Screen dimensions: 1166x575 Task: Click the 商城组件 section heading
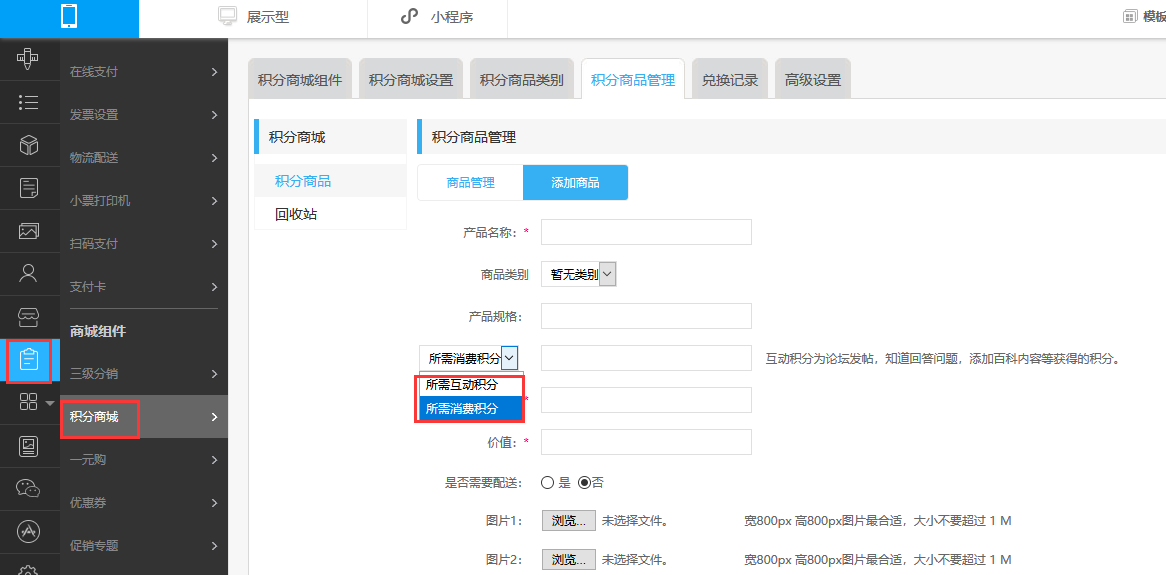[97, 332]
